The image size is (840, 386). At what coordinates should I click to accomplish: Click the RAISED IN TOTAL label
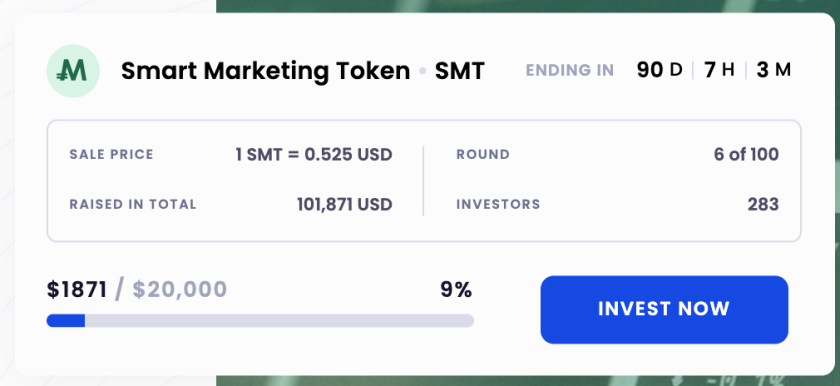(x=133, y=205)
